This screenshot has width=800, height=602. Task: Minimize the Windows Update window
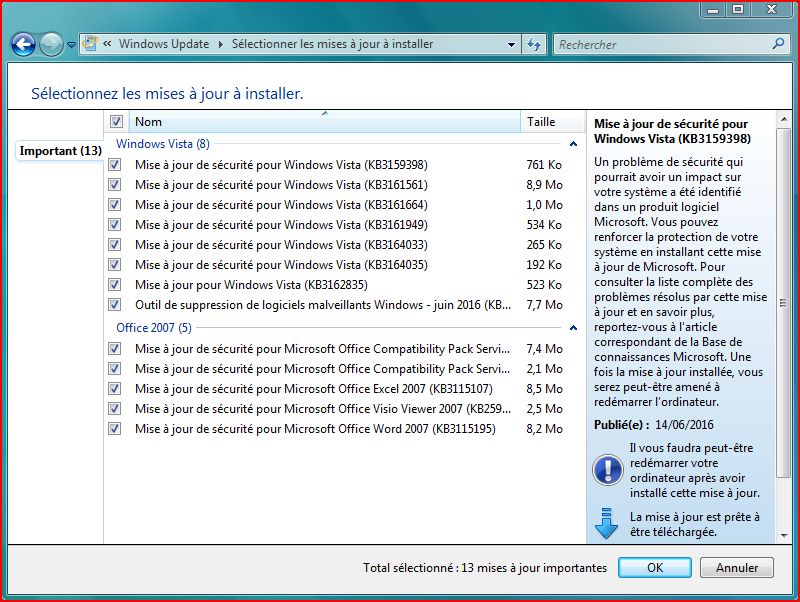pyautogui.click(x=713, y=10)
